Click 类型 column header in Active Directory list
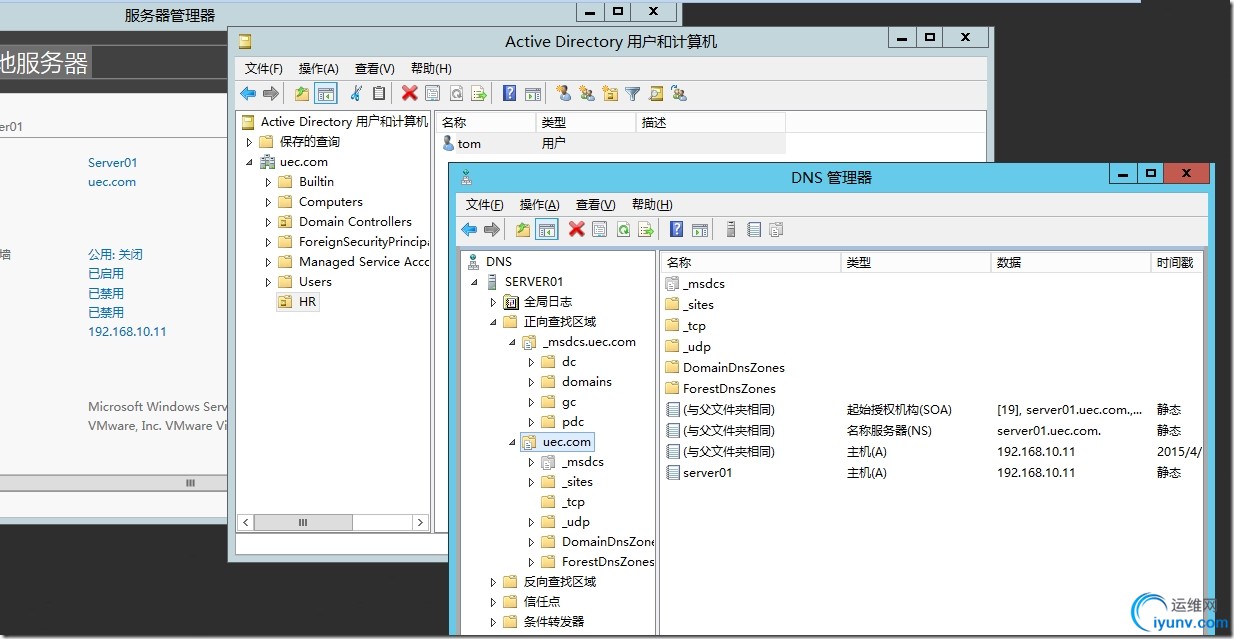1234x639 pixels. [586, 122]
